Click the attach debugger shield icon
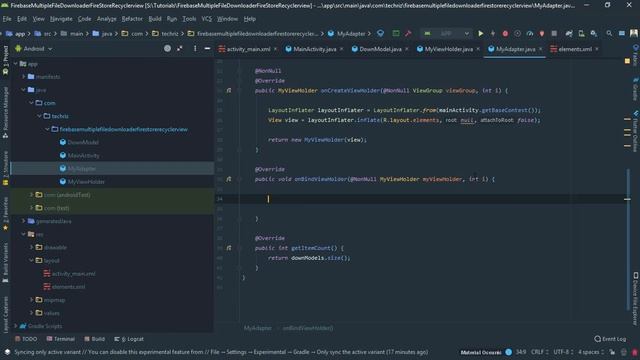 [542, 33]
